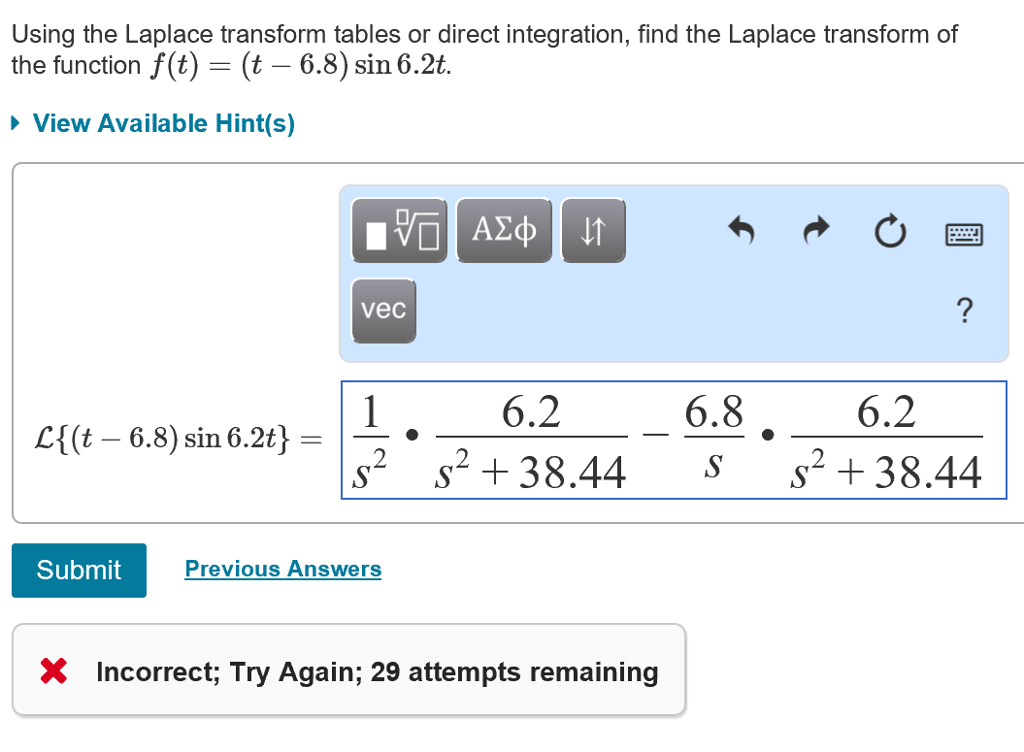Expand View Available Hint(s)

(x=163, y=123)
